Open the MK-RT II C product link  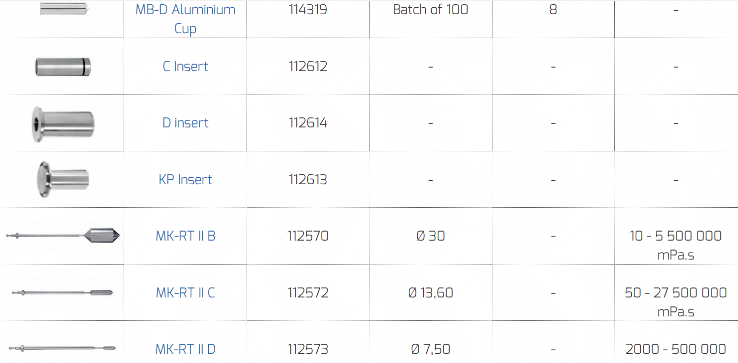[x=185, y=293]
